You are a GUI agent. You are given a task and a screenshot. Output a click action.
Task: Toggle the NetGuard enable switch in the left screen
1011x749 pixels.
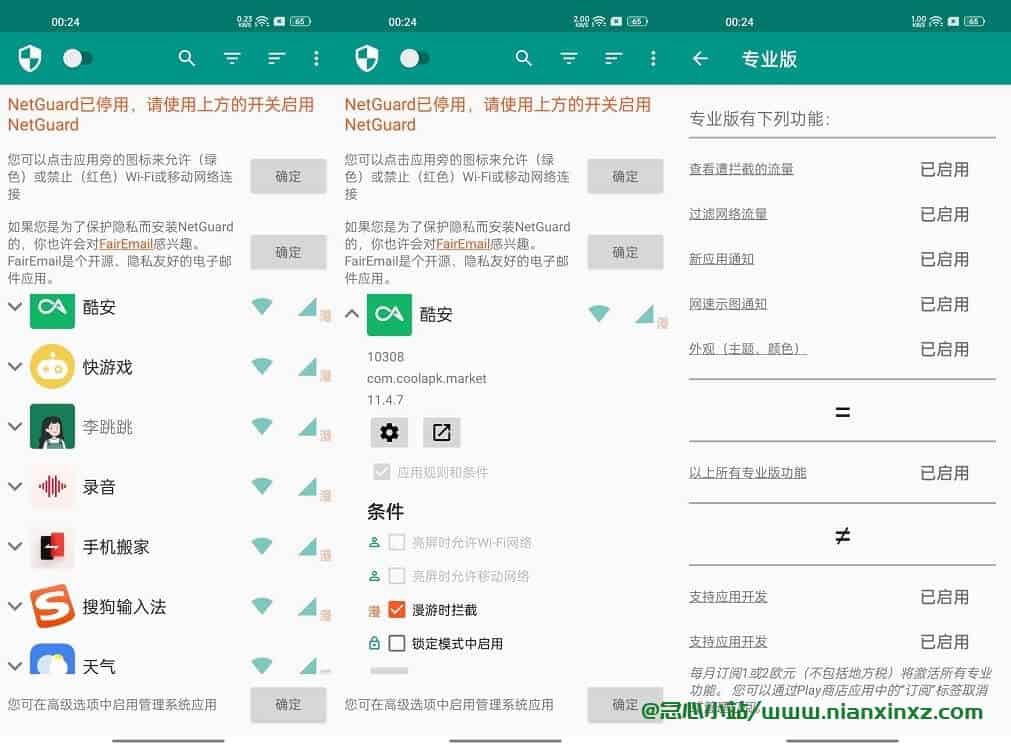[77, 59]
